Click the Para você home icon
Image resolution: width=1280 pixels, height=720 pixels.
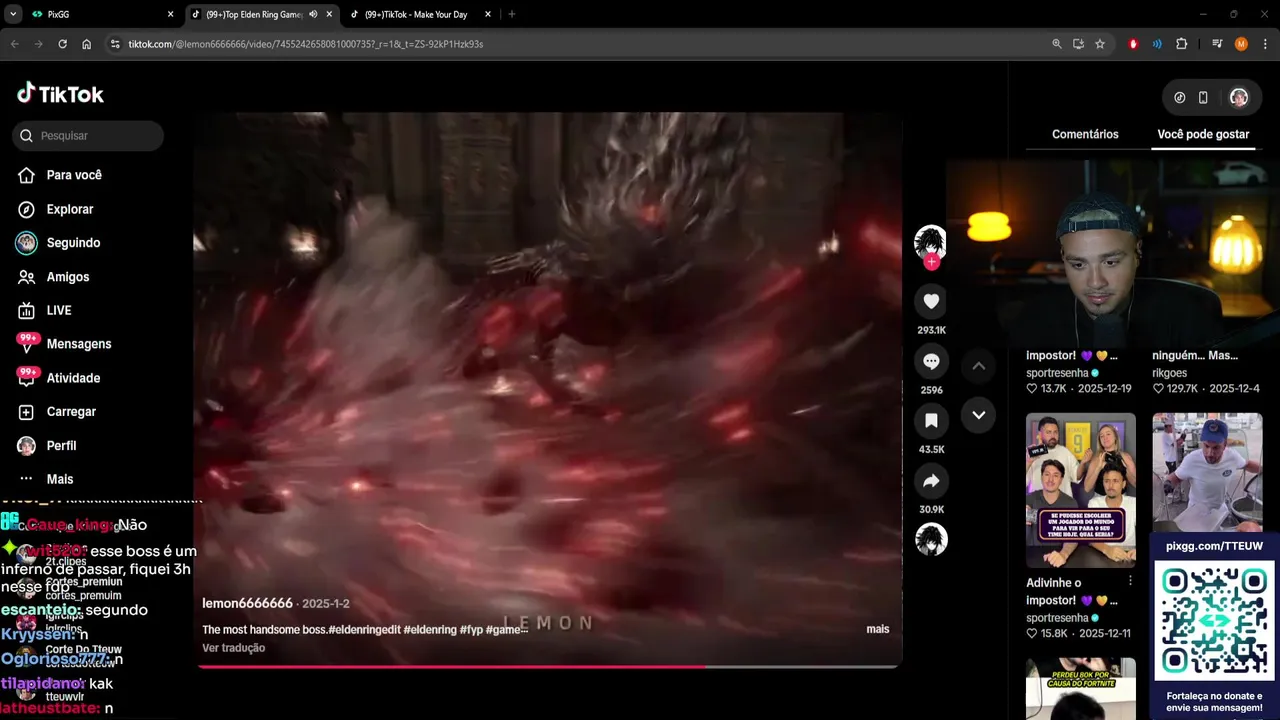[27, 175]
